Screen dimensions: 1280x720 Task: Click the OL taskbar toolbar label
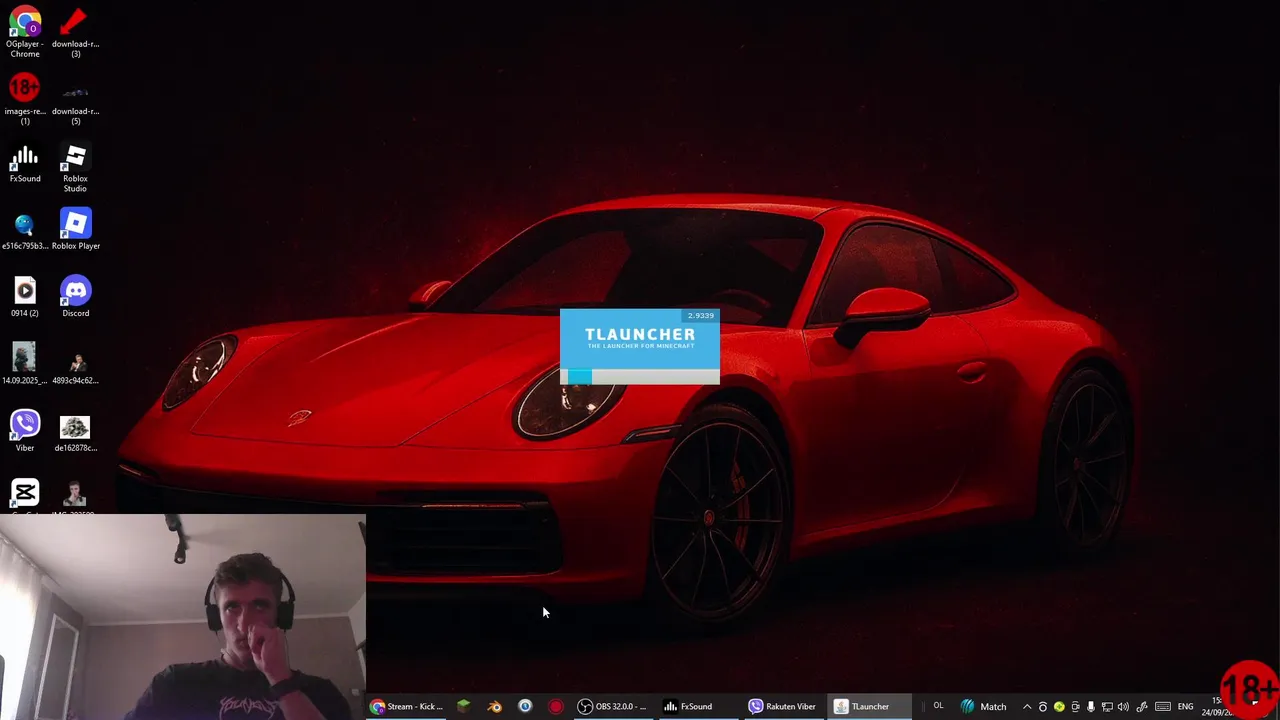click(x=938, y=706)
